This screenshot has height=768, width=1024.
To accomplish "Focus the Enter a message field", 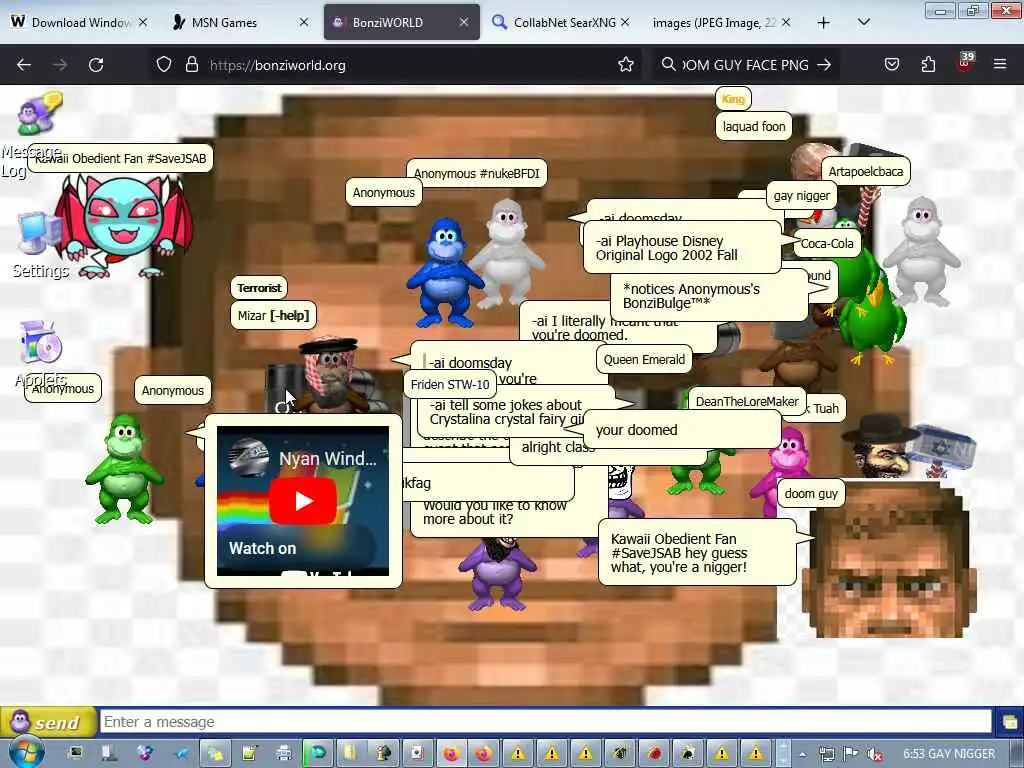I will pyautogui.click(x=546, y=722).
